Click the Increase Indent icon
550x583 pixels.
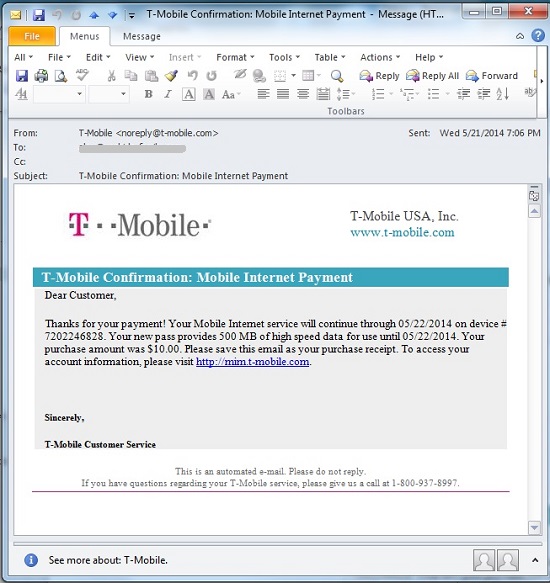pyautogui.click(x=483, y=94)
